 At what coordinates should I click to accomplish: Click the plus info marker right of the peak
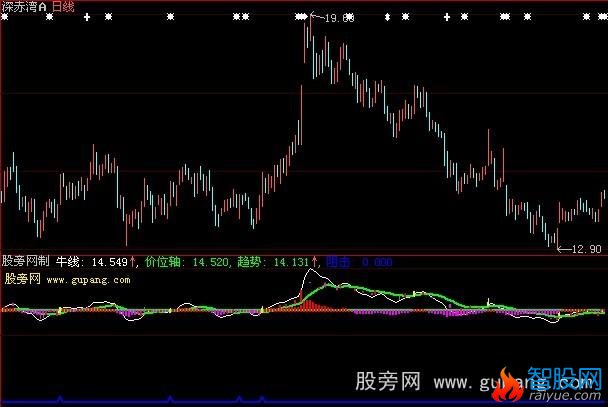[447, 17]
